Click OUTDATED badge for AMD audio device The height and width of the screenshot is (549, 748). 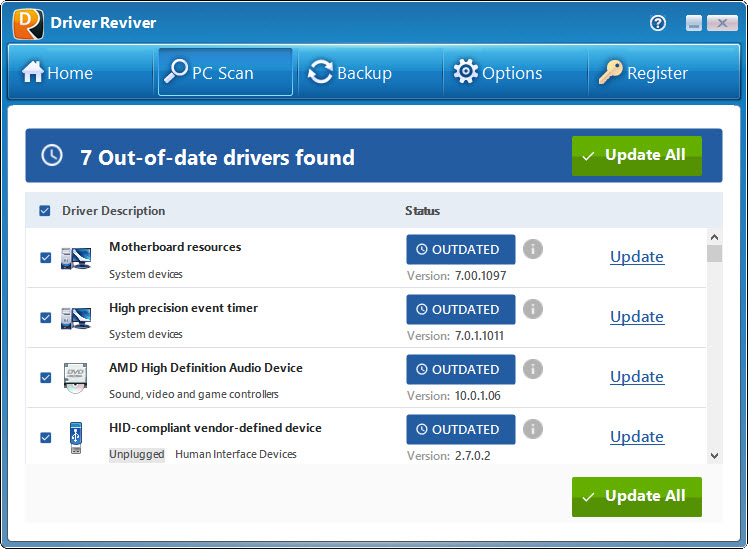(x=461, y=370)
